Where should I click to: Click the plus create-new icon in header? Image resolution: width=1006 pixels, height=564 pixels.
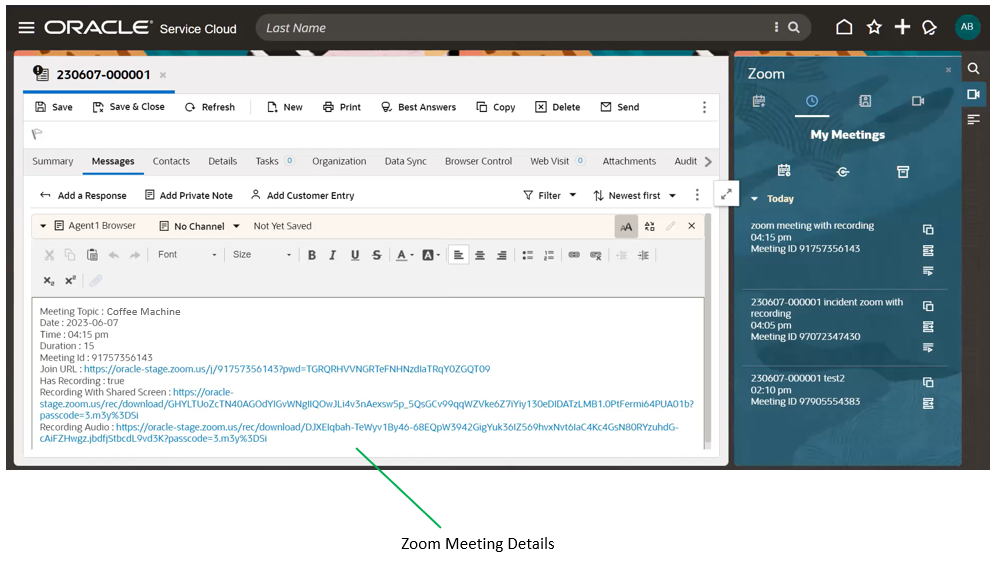902,27
